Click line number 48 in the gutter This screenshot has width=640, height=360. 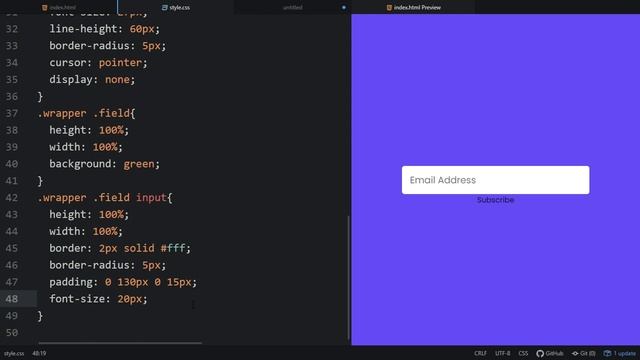tap(12, 299)
